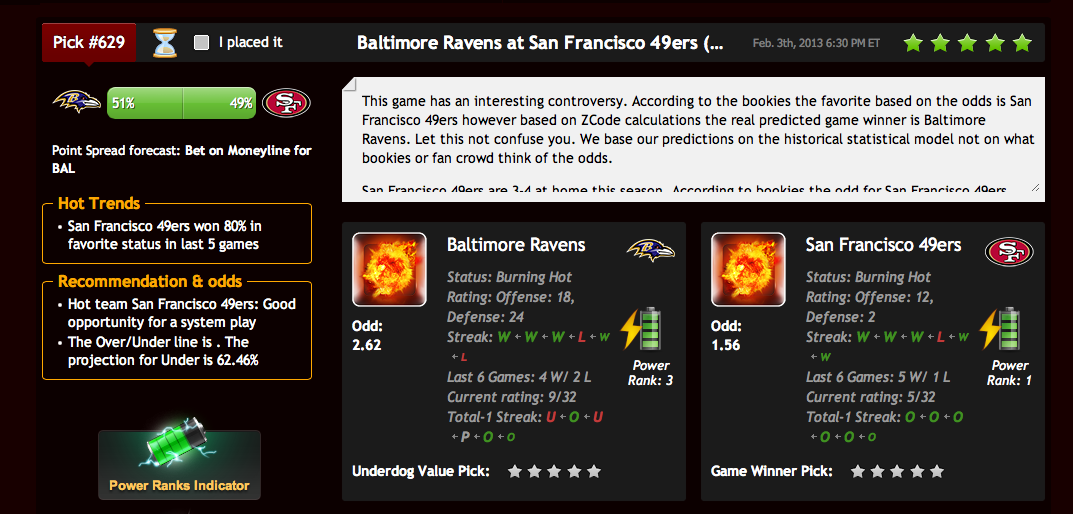Click the Ravens Status: Burning Hot line
This screenshot has height=514, width=1073.
[x=509, y=277]
